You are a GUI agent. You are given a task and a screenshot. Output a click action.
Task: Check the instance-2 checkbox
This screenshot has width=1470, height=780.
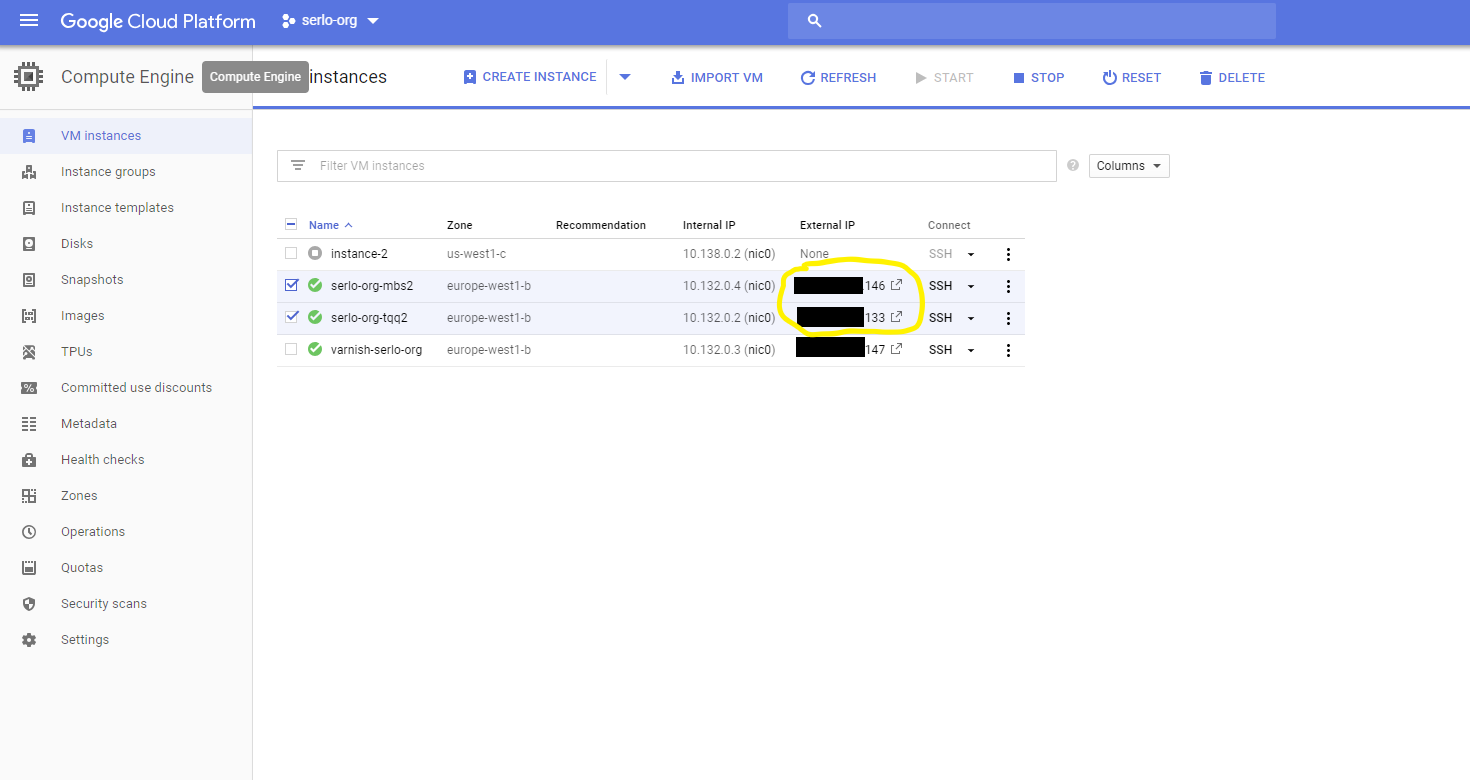point(291,253)
